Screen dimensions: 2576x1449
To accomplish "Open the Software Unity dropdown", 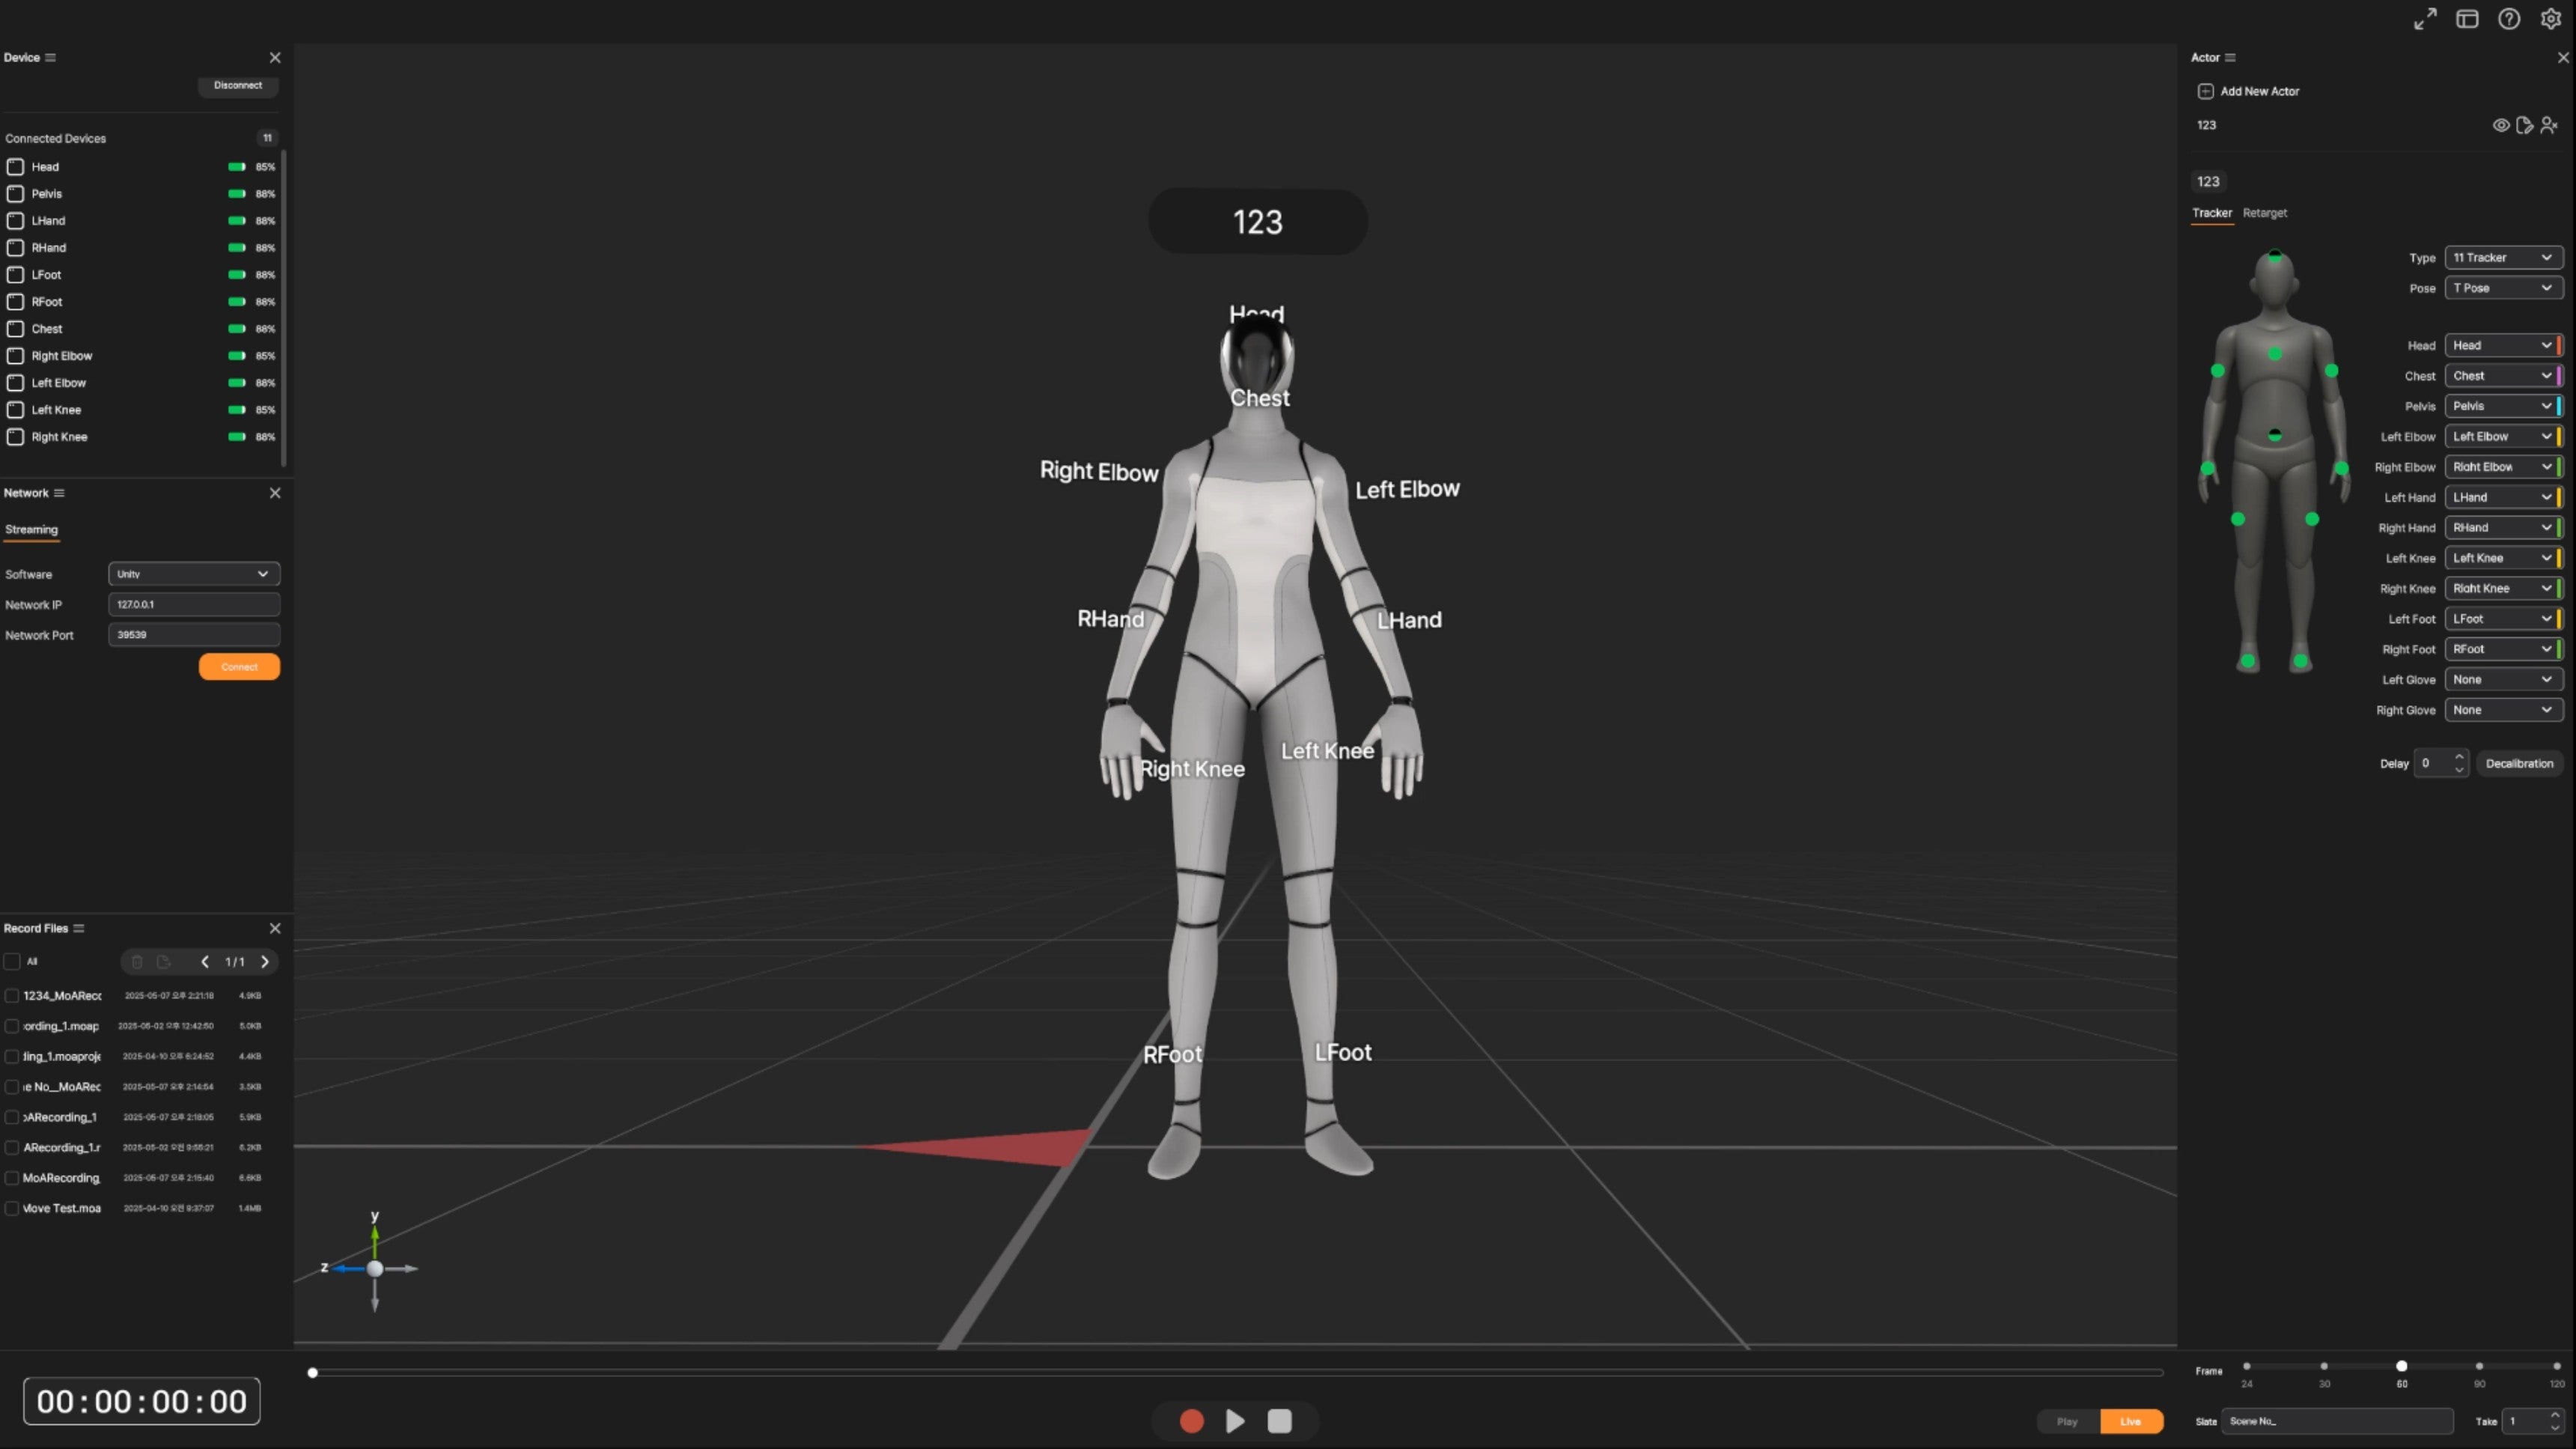I will pyautogui.click(x=194, y=574).
